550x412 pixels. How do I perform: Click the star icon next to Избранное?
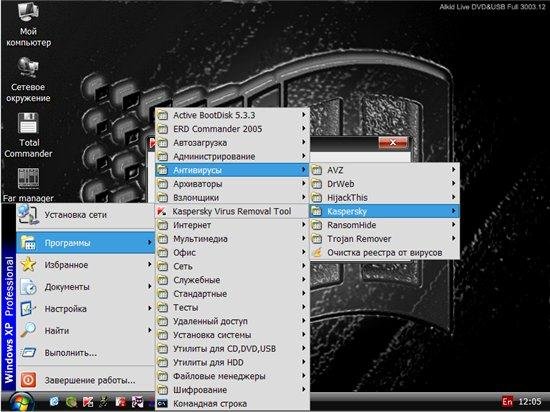coord(28,264)
